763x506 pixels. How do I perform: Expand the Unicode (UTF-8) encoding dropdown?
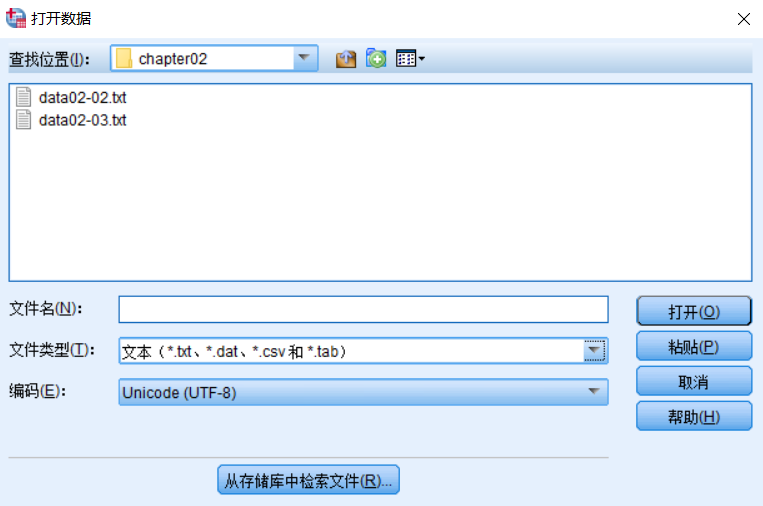point(363,392)
